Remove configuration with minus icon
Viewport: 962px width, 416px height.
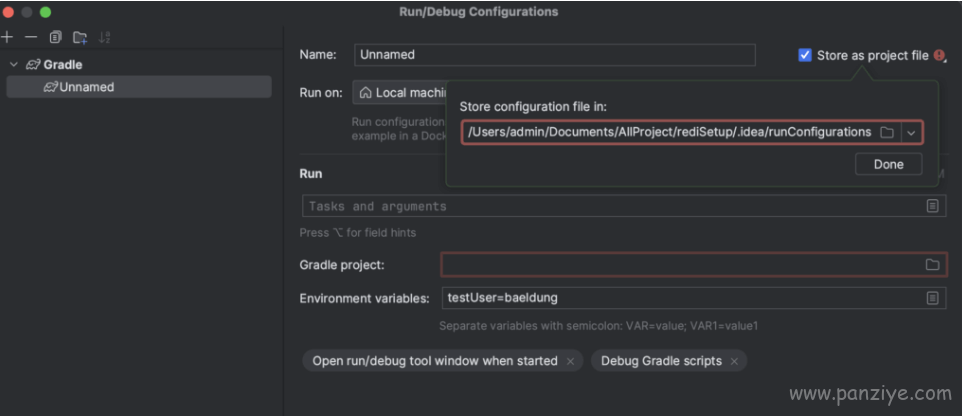31,37
